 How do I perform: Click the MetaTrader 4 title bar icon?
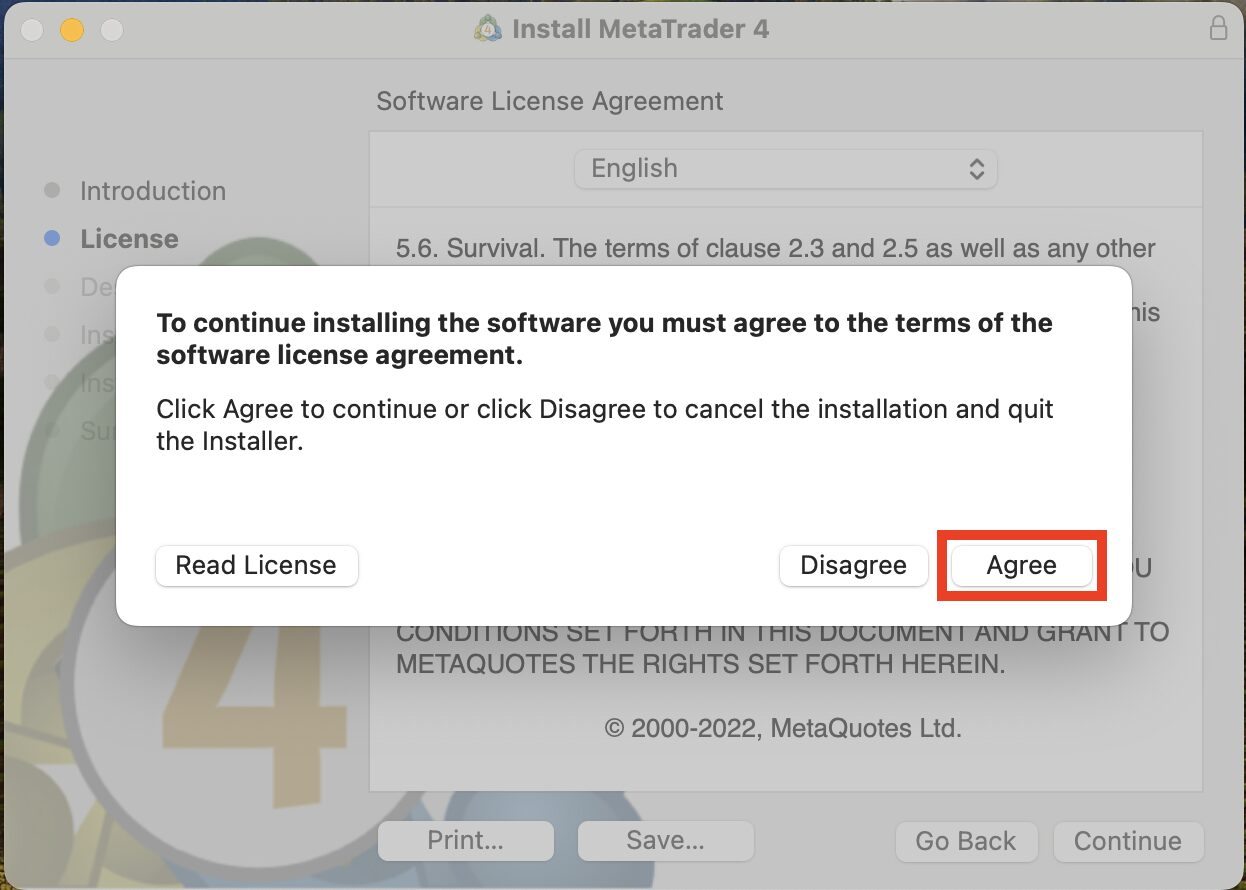(x=487, y=28)
